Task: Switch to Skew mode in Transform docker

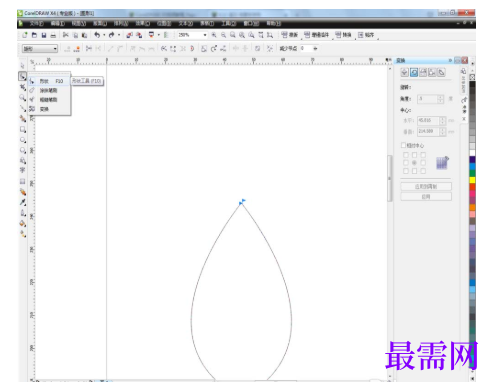Action: [441, 72]
